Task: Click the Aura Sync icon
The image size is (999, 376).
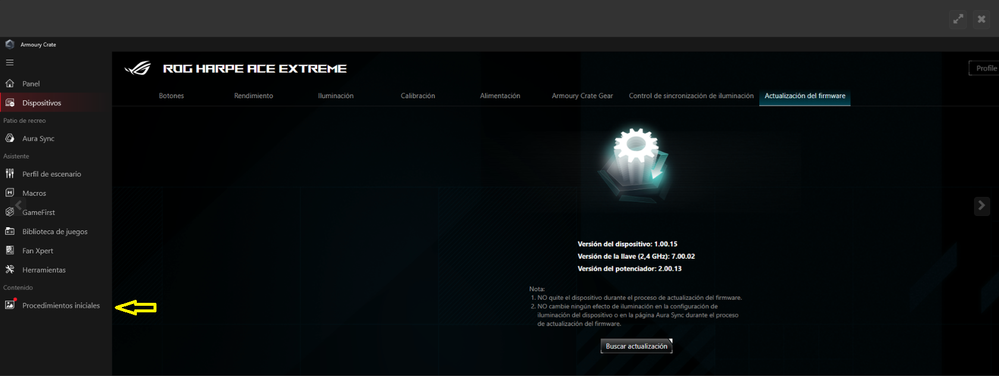Action: click(x=10, y=138)
